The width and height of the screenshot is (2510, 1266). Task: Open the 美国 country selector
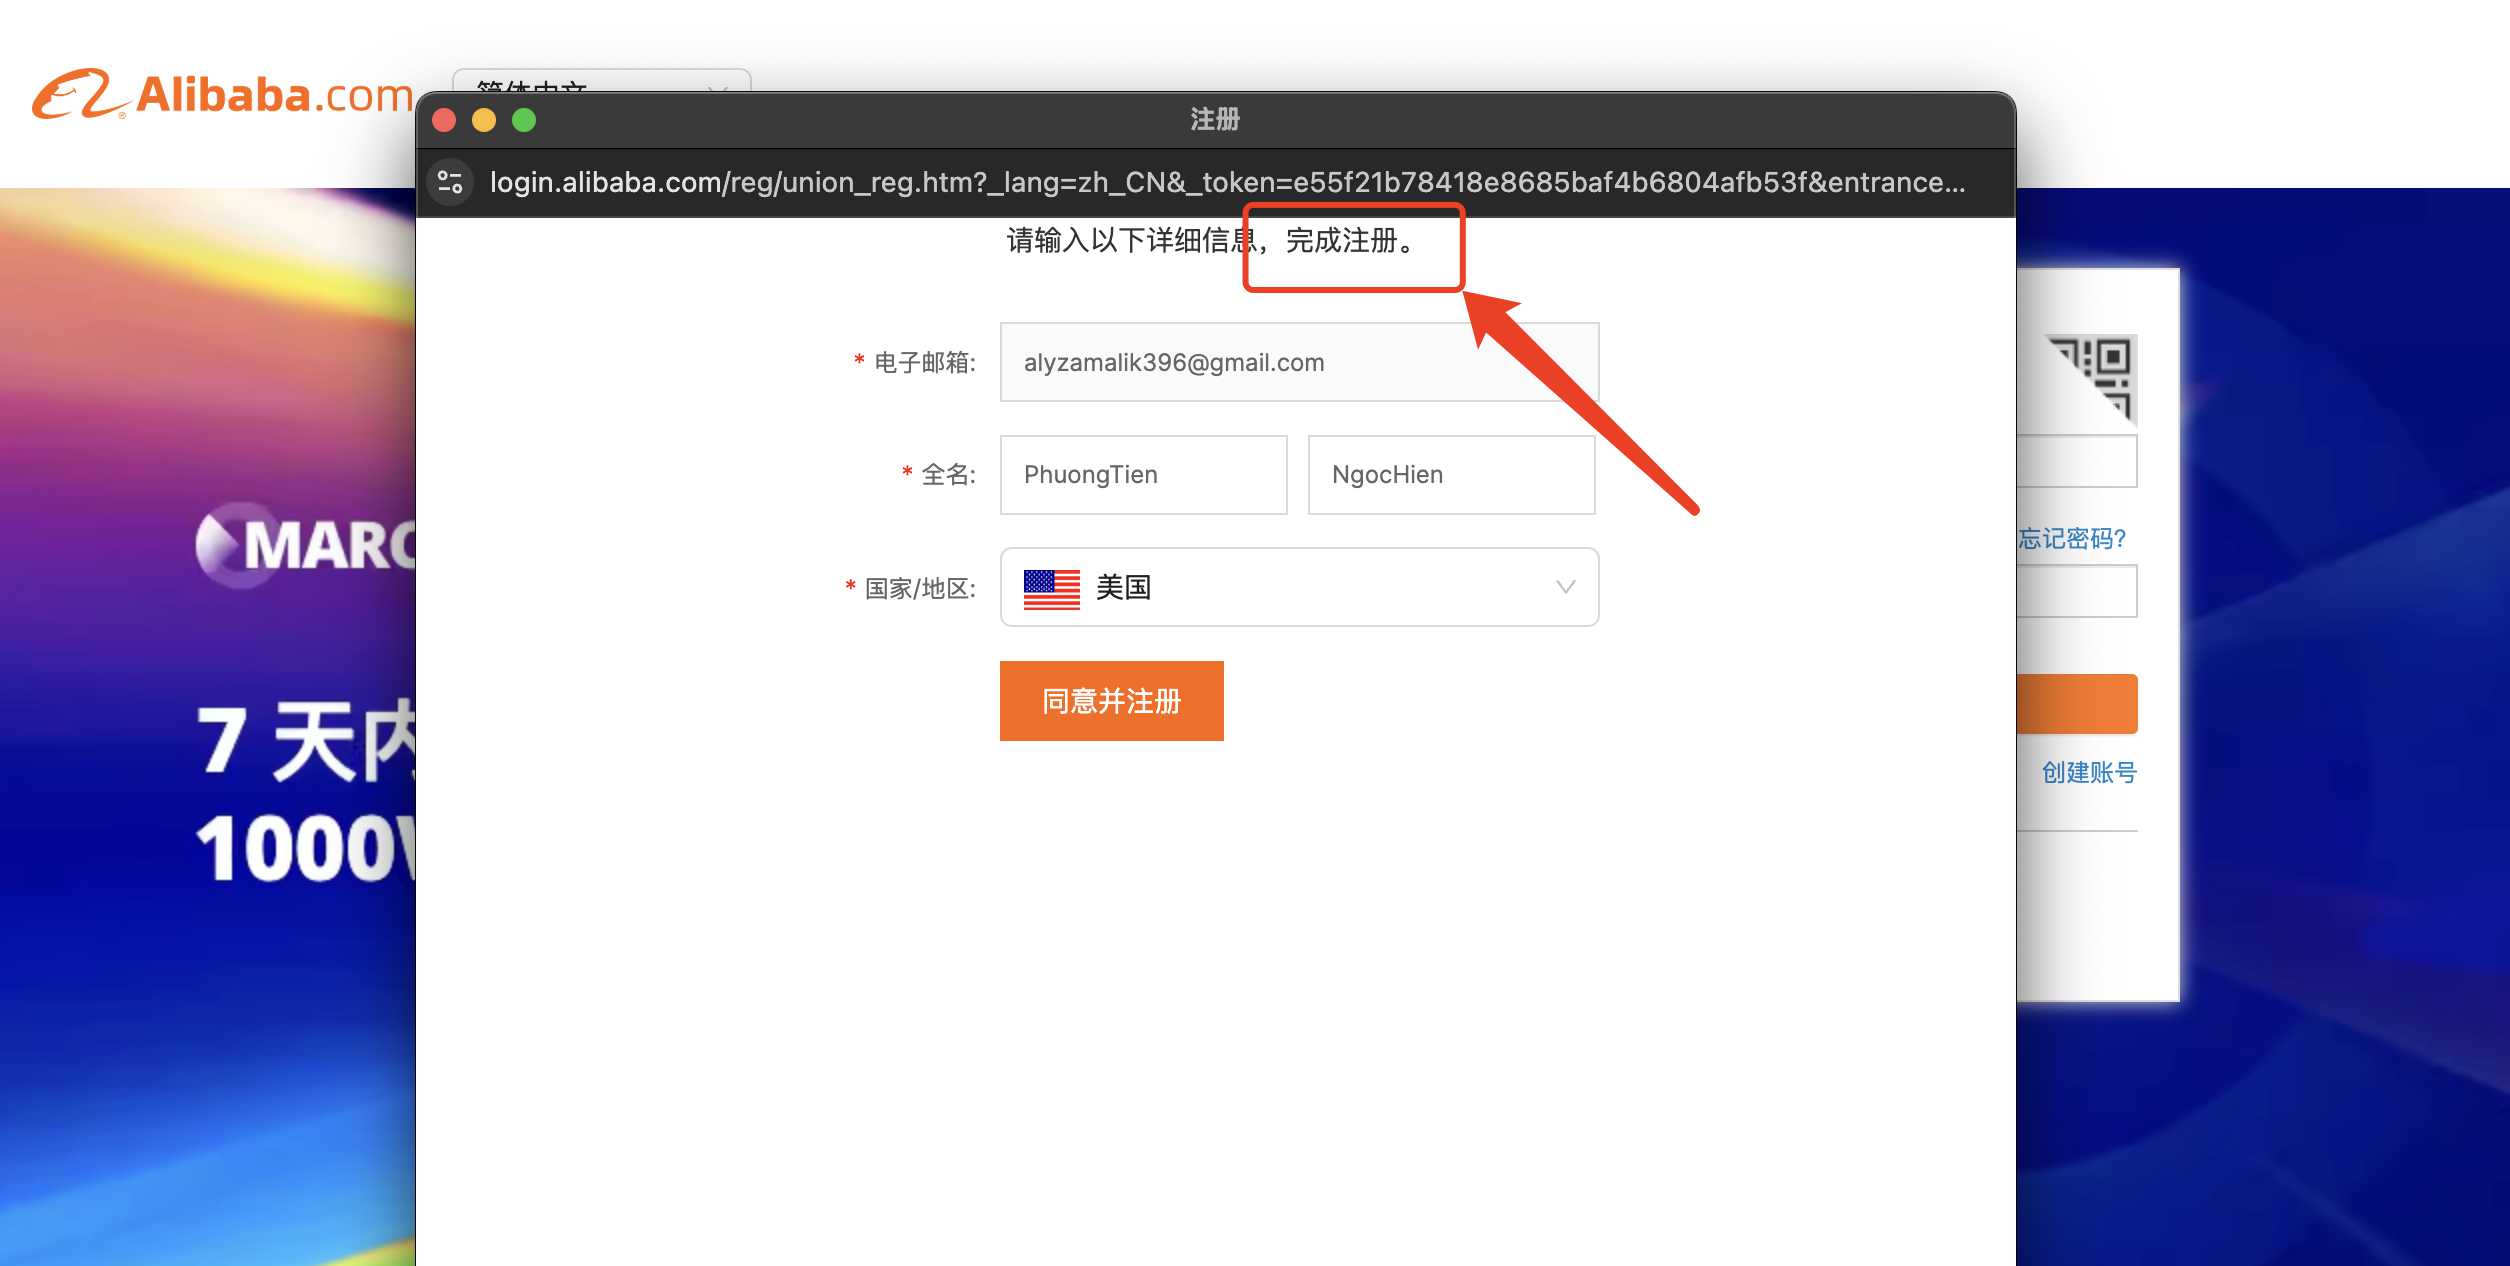(x=1298, y=587)
